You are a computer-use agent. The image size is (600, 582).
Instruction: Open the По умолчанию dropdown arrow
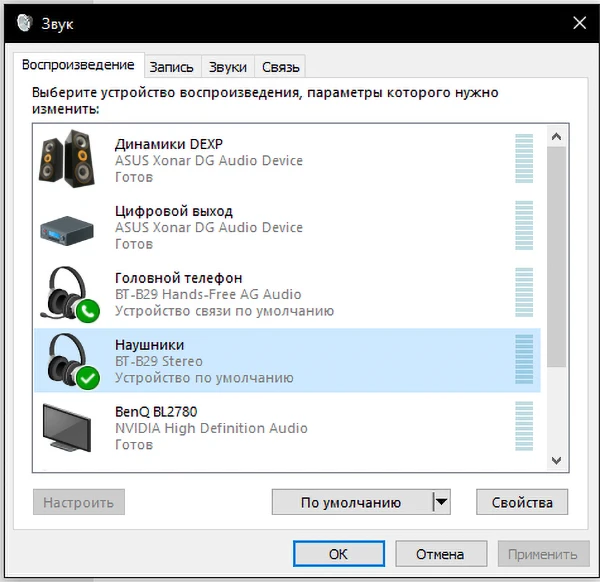[442, 502]
